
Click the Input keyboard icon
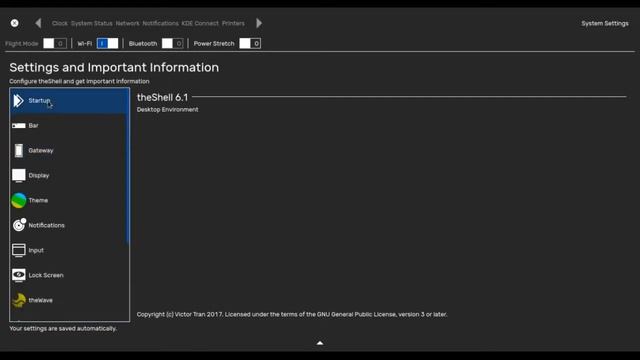(18, 250)
